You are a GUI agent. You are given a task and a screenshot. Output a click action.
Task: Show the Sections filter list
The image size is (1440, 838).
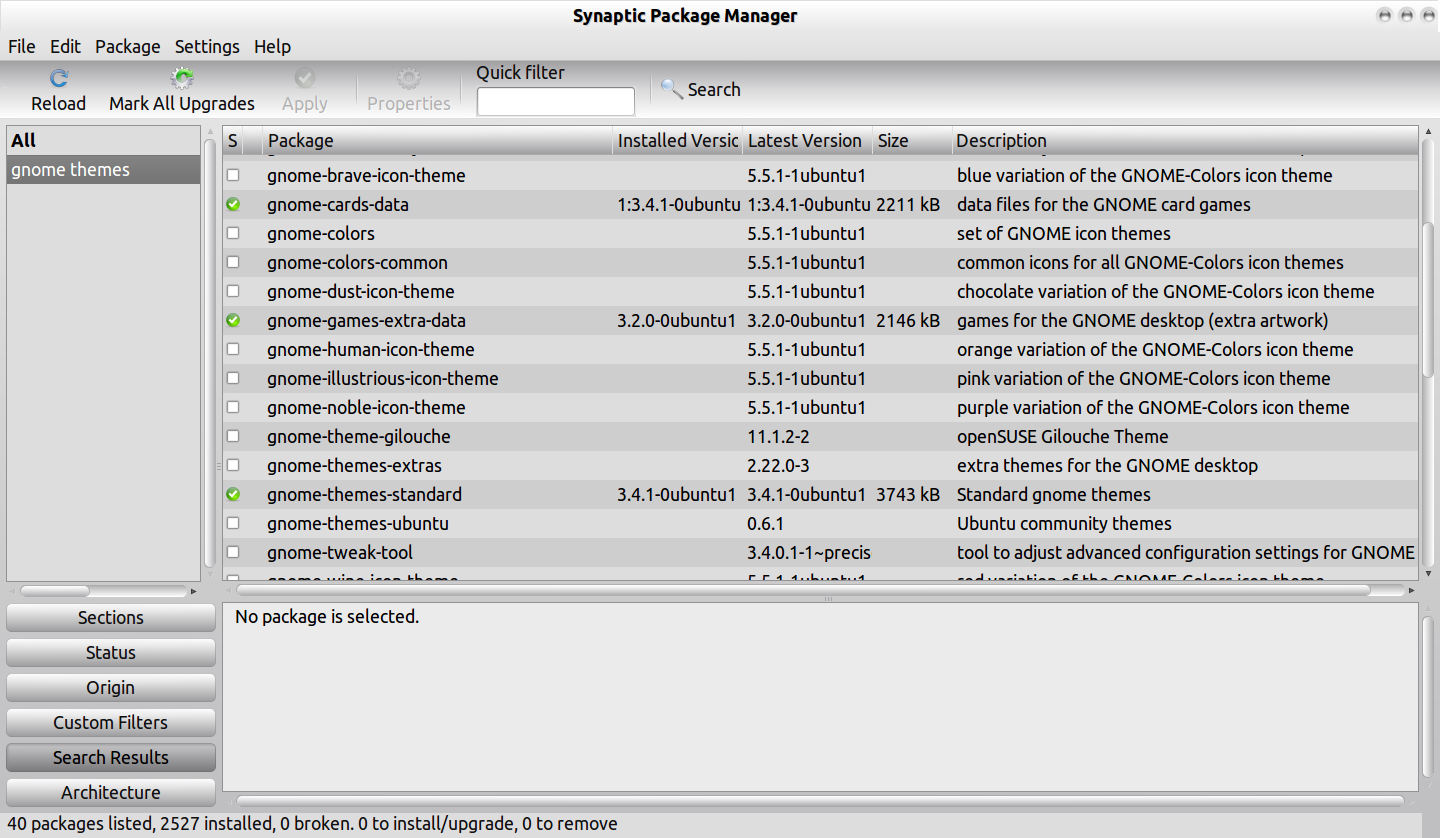tap(111, 618)
